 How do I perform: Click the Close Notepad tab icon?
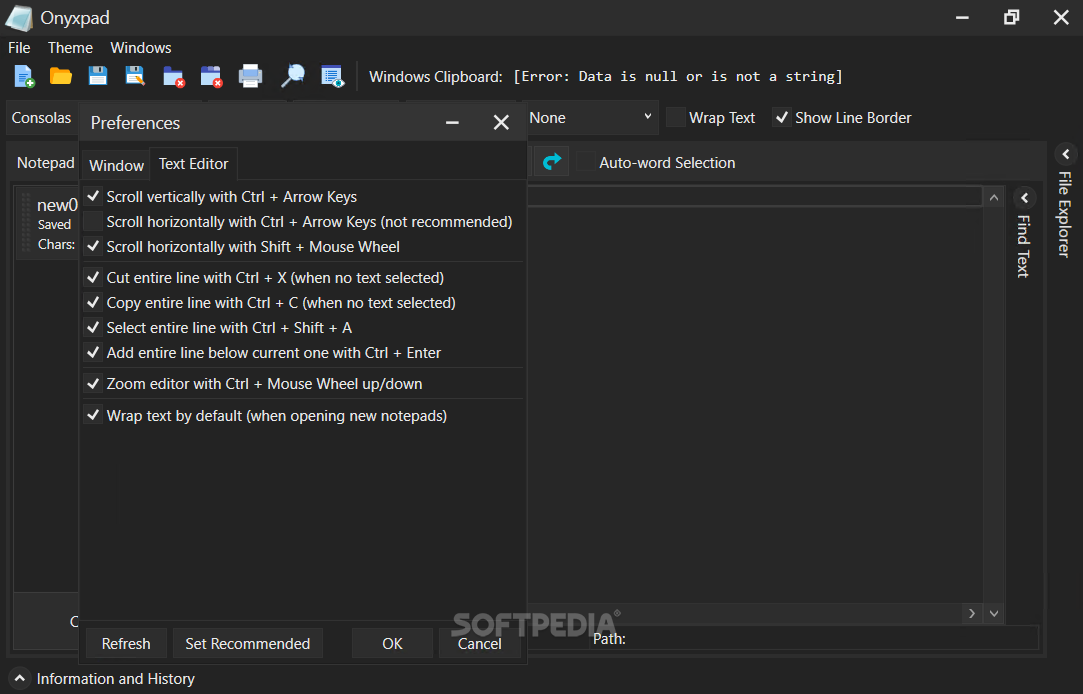tap(173, 76)
